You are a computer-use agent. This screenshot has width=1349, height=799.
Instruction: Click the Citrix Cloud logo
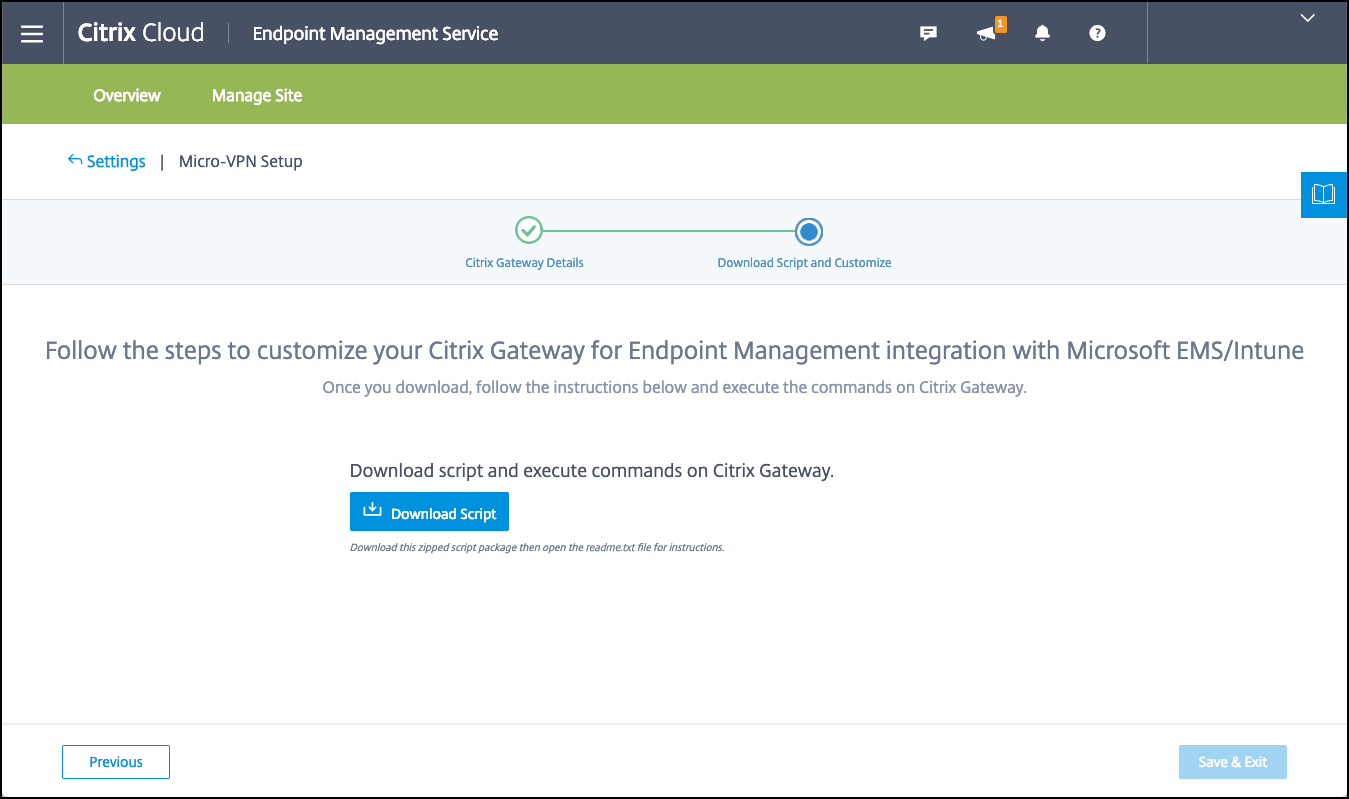[141, 33]
